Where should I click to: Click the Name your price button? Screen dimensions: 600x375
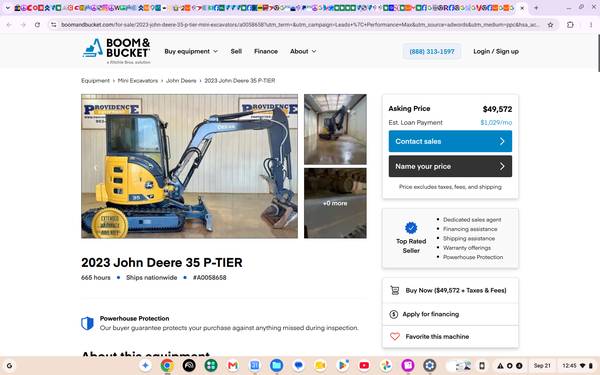450,166
